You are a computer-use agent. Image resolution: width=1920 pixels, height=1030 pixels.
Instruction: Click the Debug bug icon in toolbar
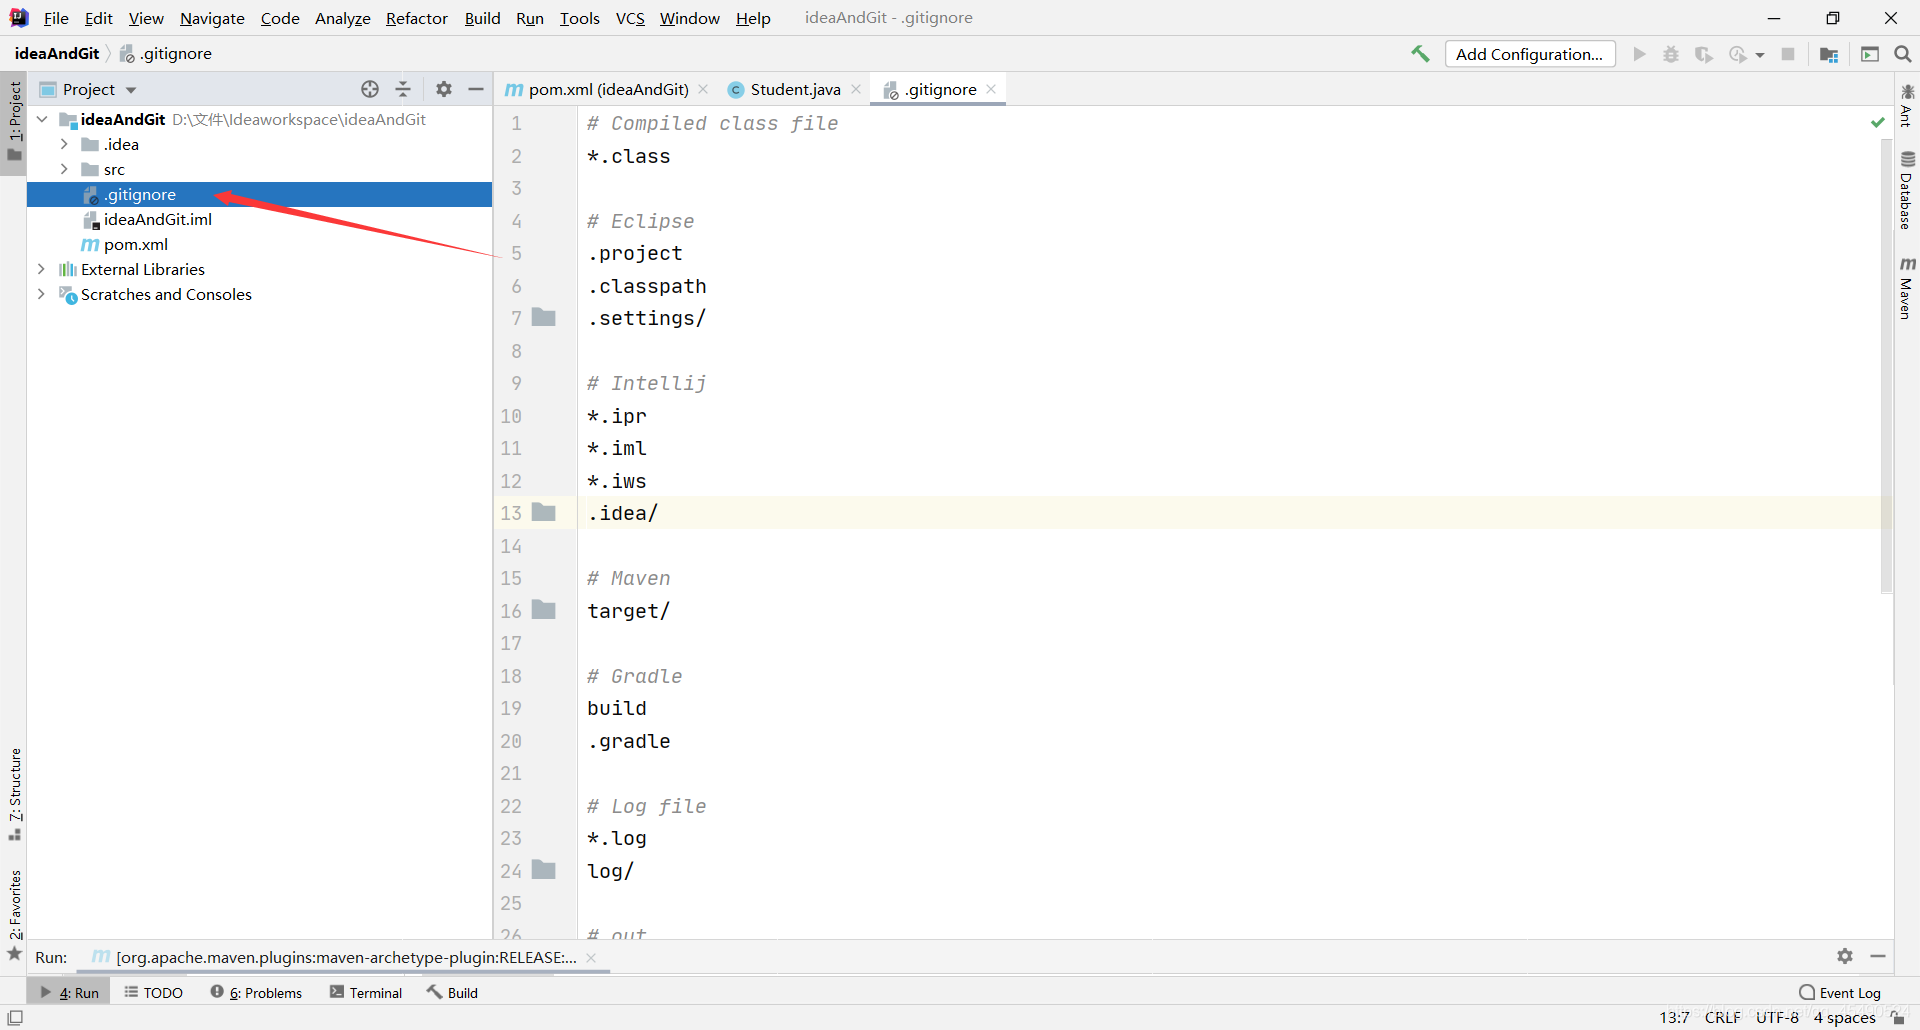click(1671, 54)
